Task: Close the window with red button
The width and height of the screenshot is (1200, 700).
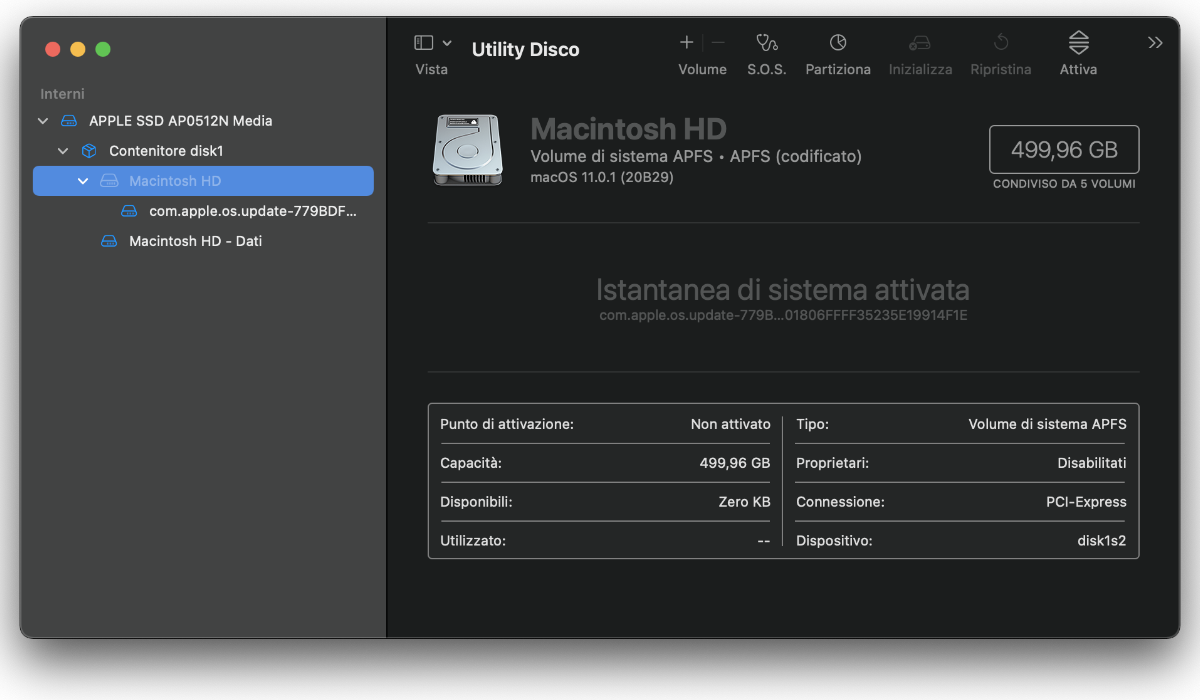Action: pyautogui.click(x=53, y=49)
